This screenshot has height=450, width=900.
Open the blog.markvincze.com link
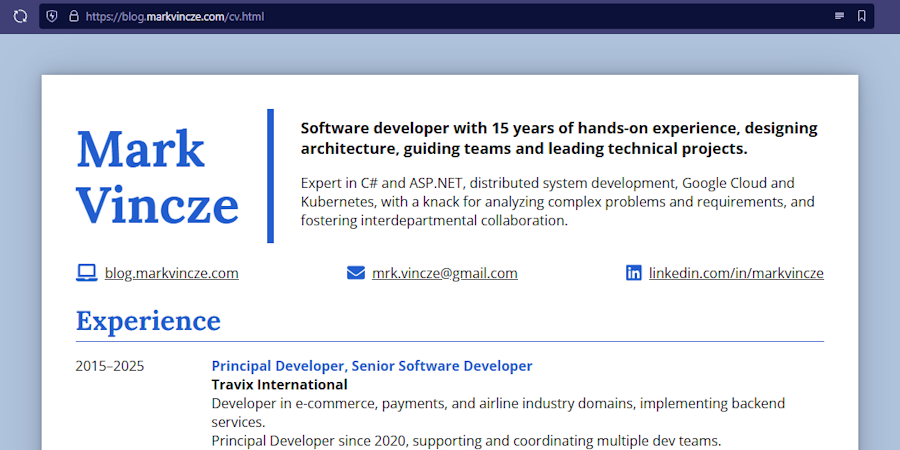pyautogui.click(x=172, y=273)
